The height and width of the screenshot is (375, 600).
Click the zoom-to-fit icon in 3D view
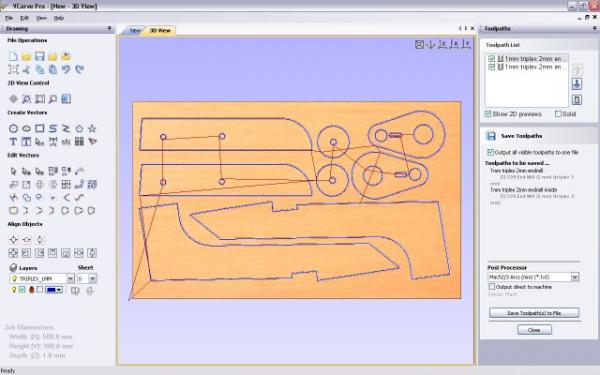419,44
